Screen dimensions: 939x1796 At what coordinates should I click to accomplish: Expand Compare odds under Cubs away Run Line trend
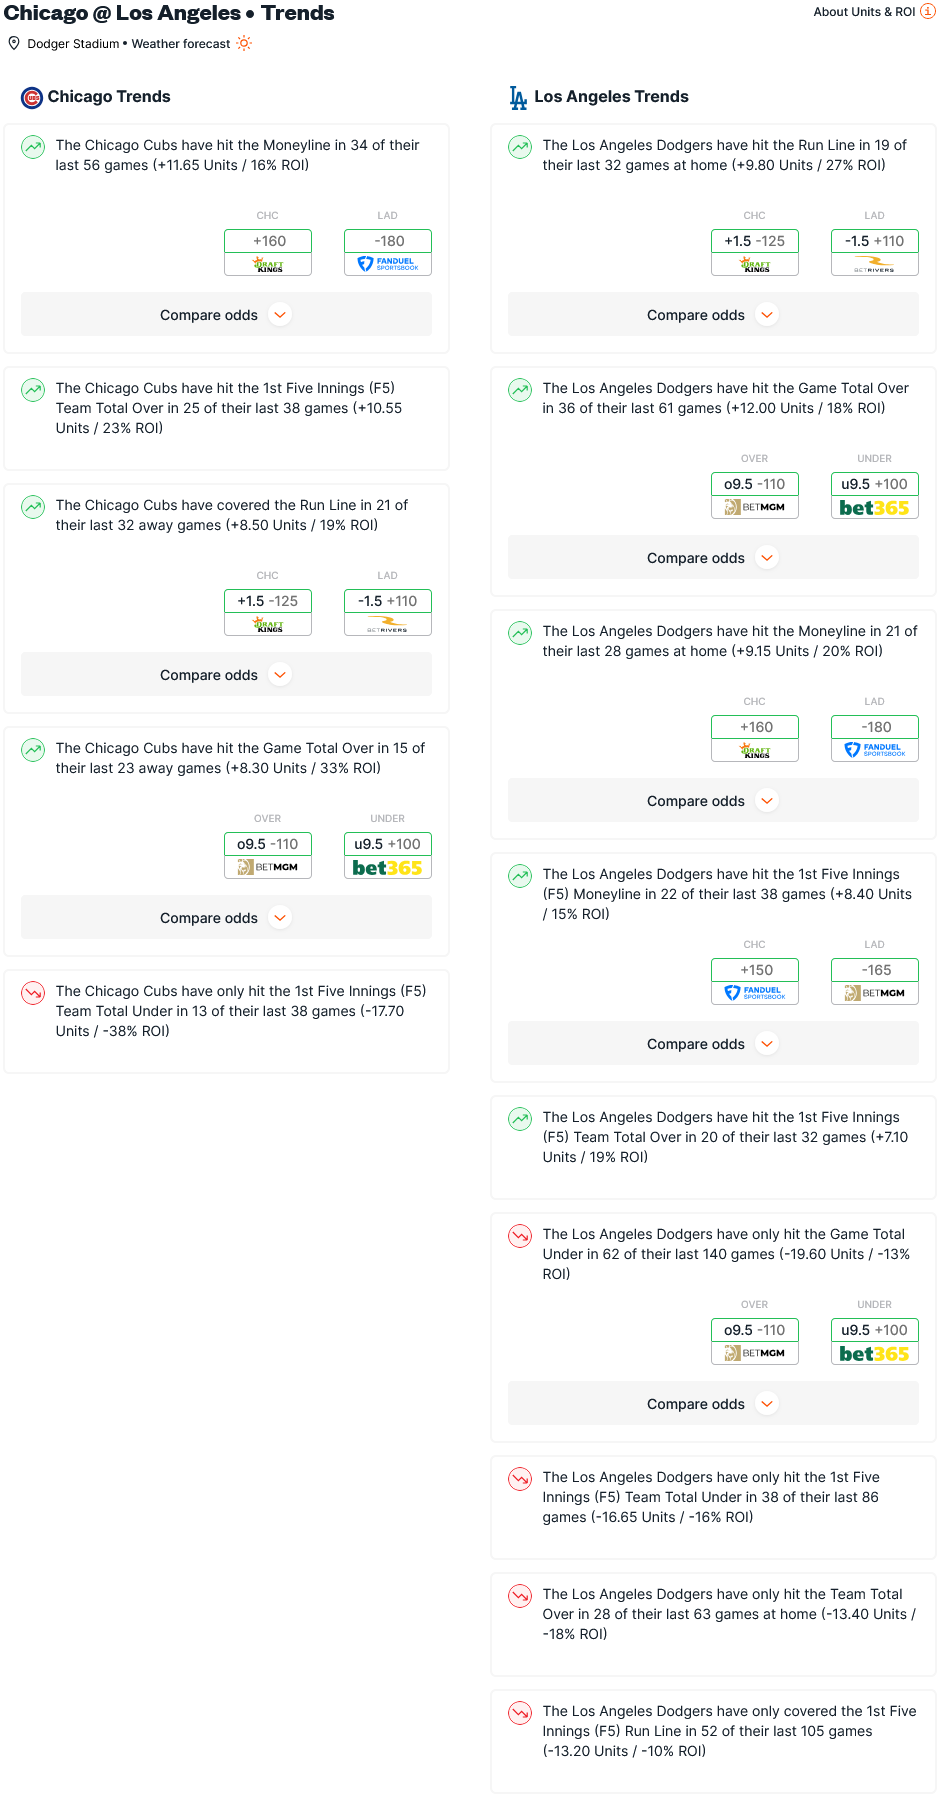226,675
